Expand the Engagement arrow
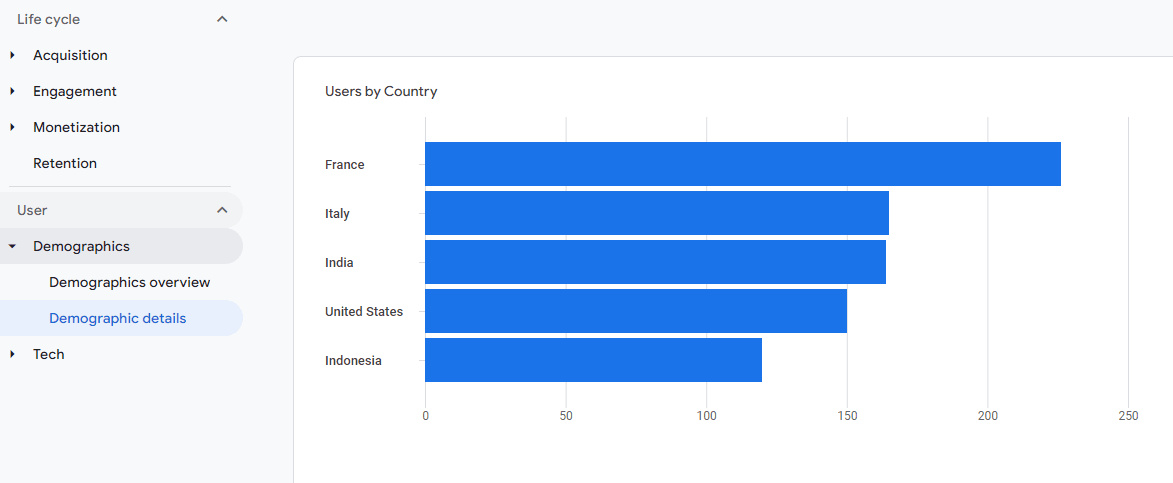Viewport: 1173px width, 483px height. pos(12,91)
